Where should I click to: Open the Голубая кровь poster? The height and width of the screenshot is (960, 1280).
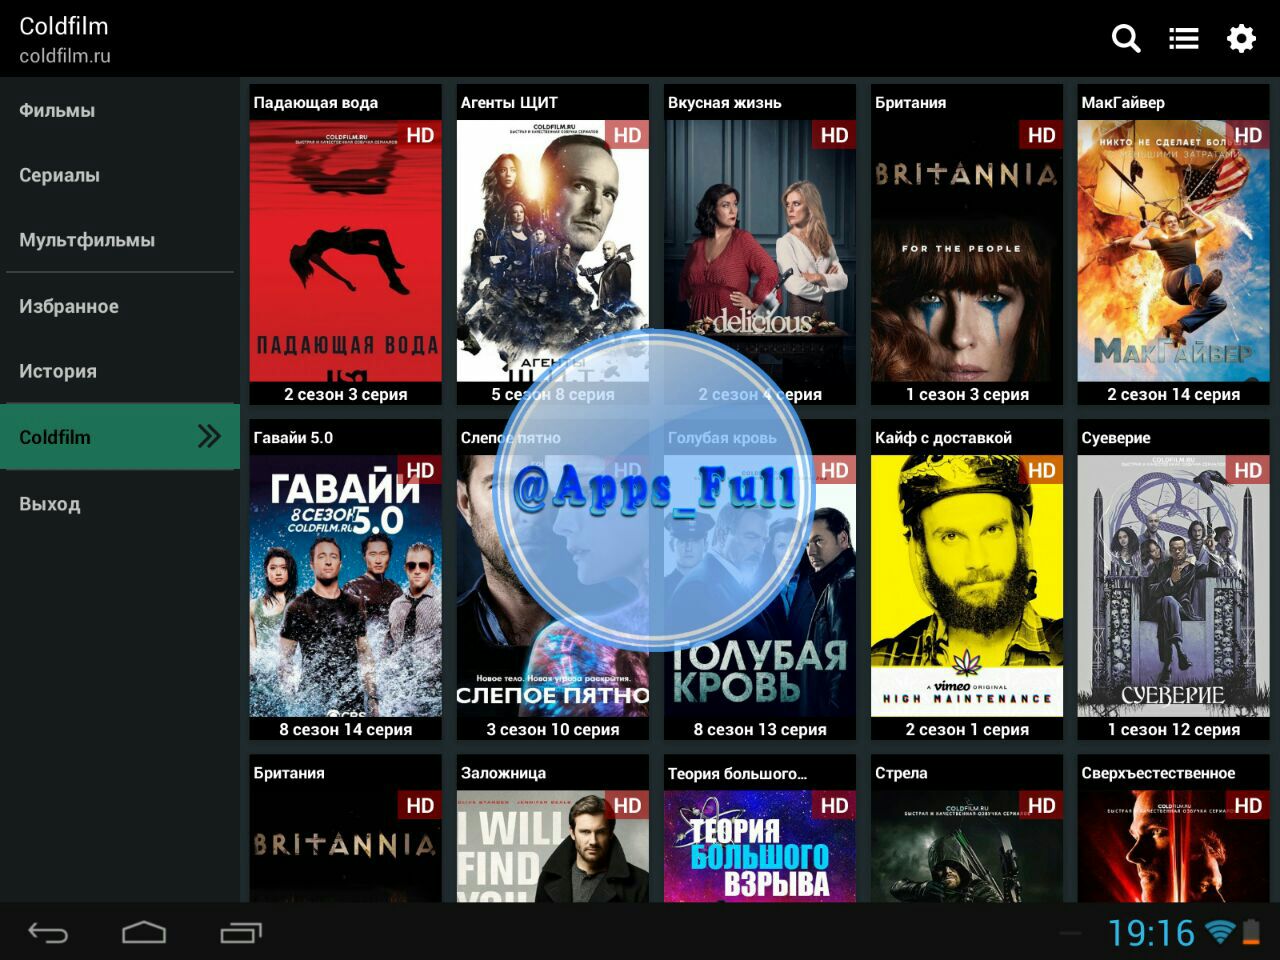(760, 586)
